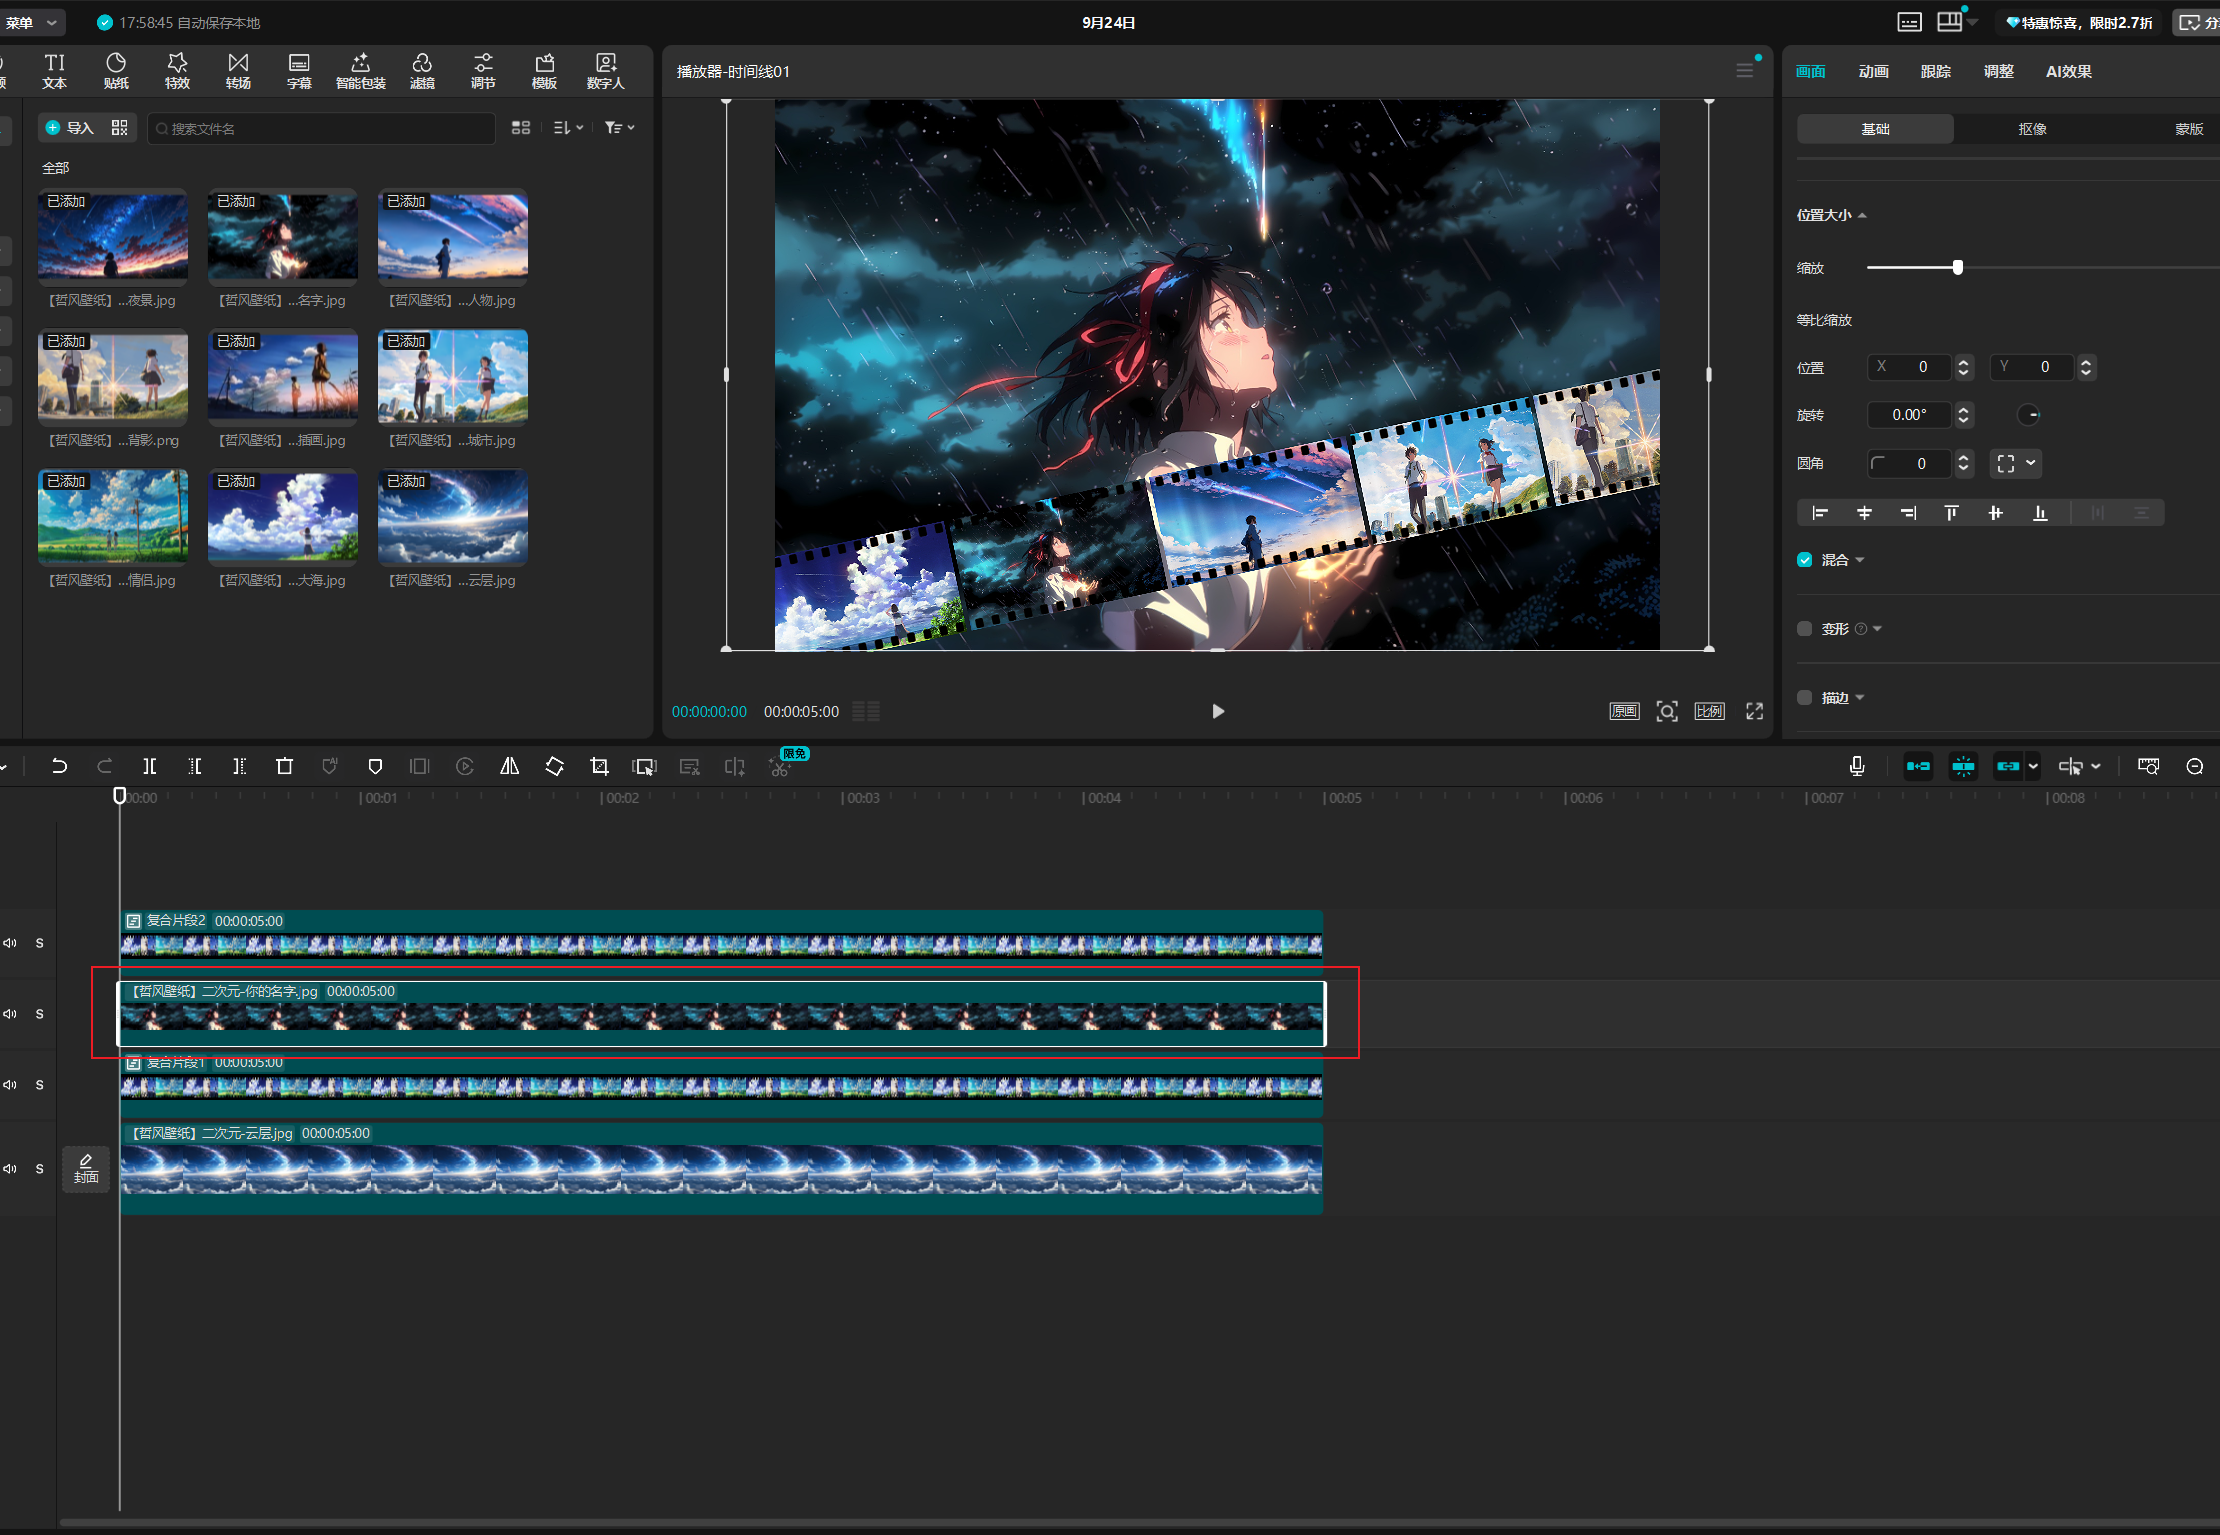Click the play button in player
The height and width of the screenshot is (1535, 2220).
1217,711
